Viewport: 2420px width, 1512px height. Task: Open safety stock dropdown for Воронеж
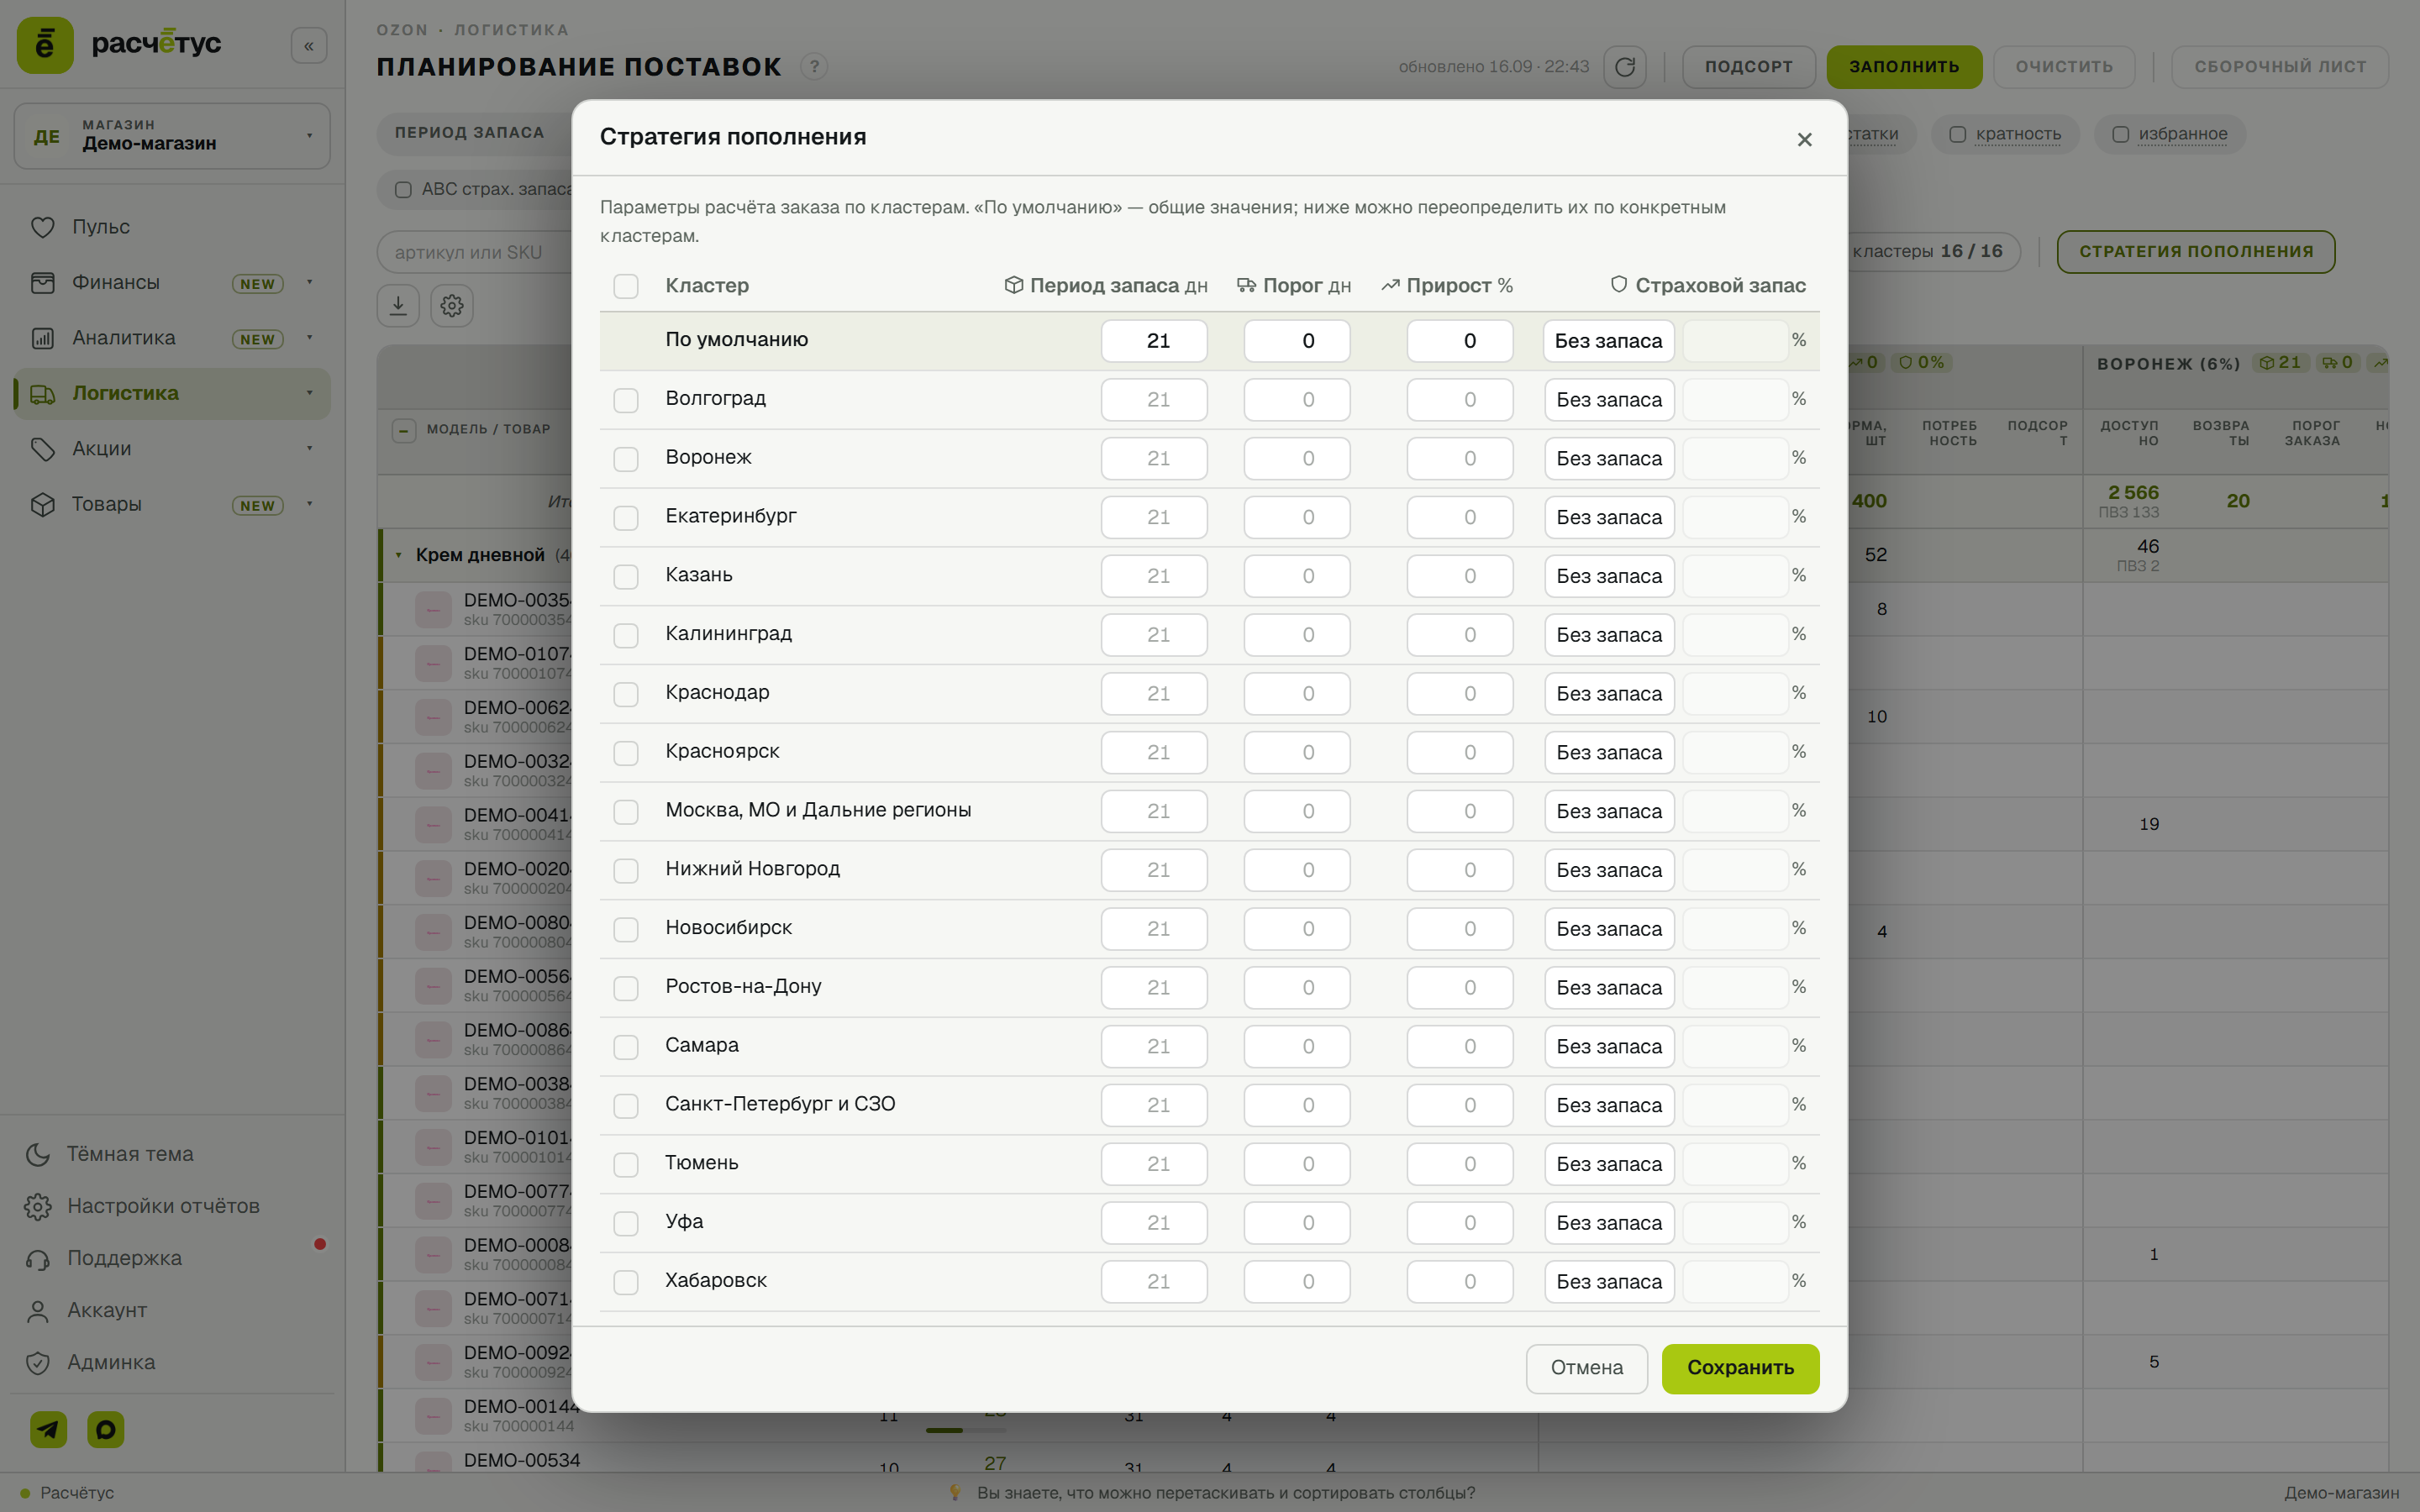tap(1608, 458)
